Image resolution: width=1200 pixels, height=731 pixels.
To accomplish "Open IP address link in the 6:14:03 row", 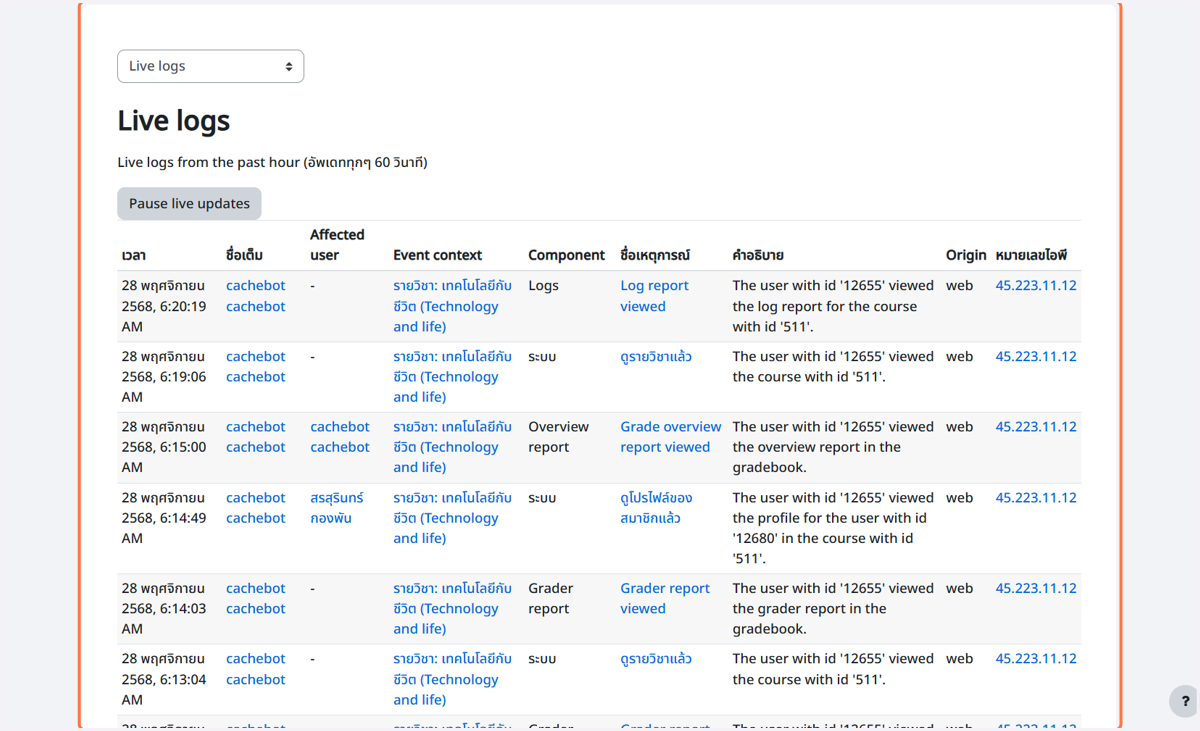I will point(1036,588).
